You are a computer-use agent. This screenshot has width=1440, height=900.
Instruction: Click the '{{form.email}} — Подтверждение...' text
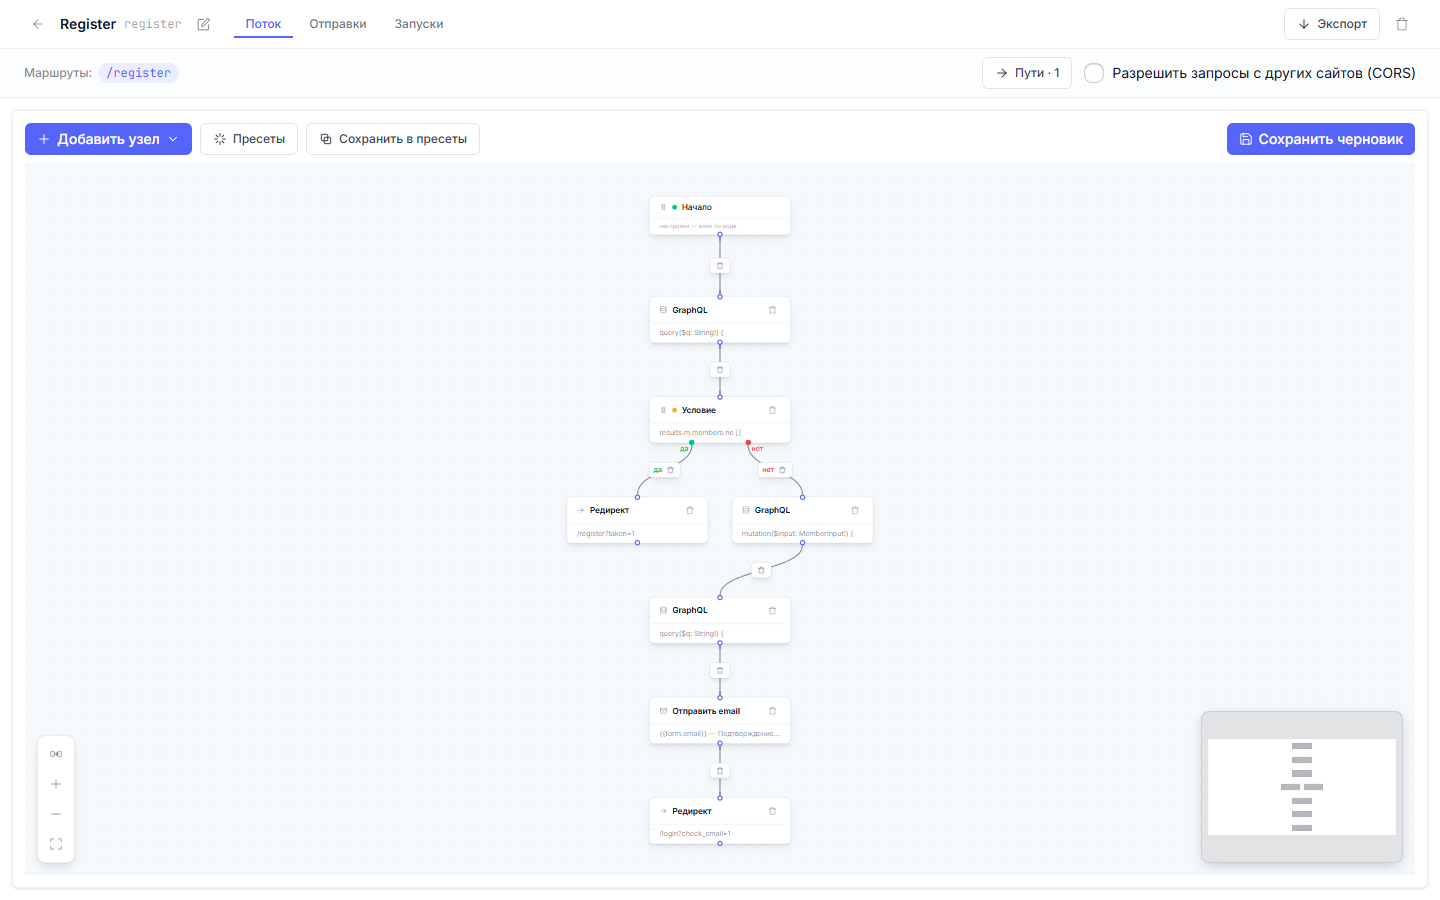pos(719,733)
